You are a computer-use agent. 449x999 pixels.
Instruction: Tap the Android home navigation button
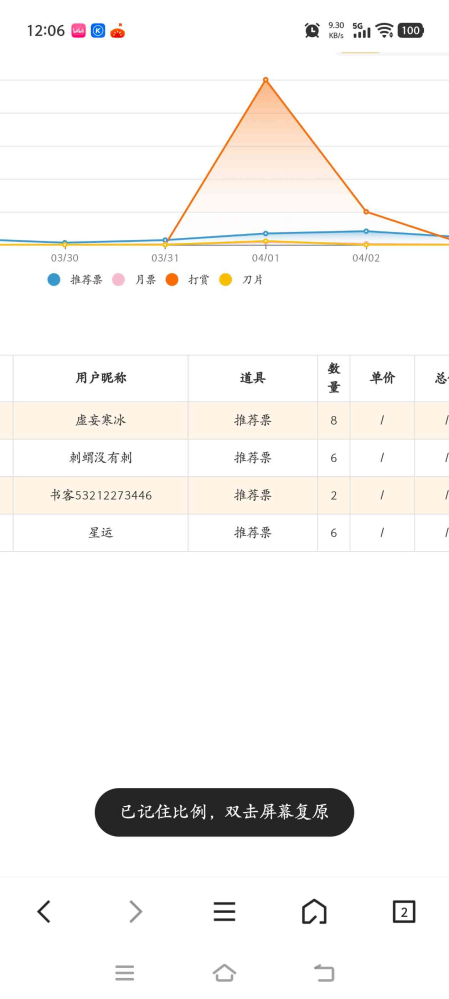pyautogui.click(x=224, y=973)
